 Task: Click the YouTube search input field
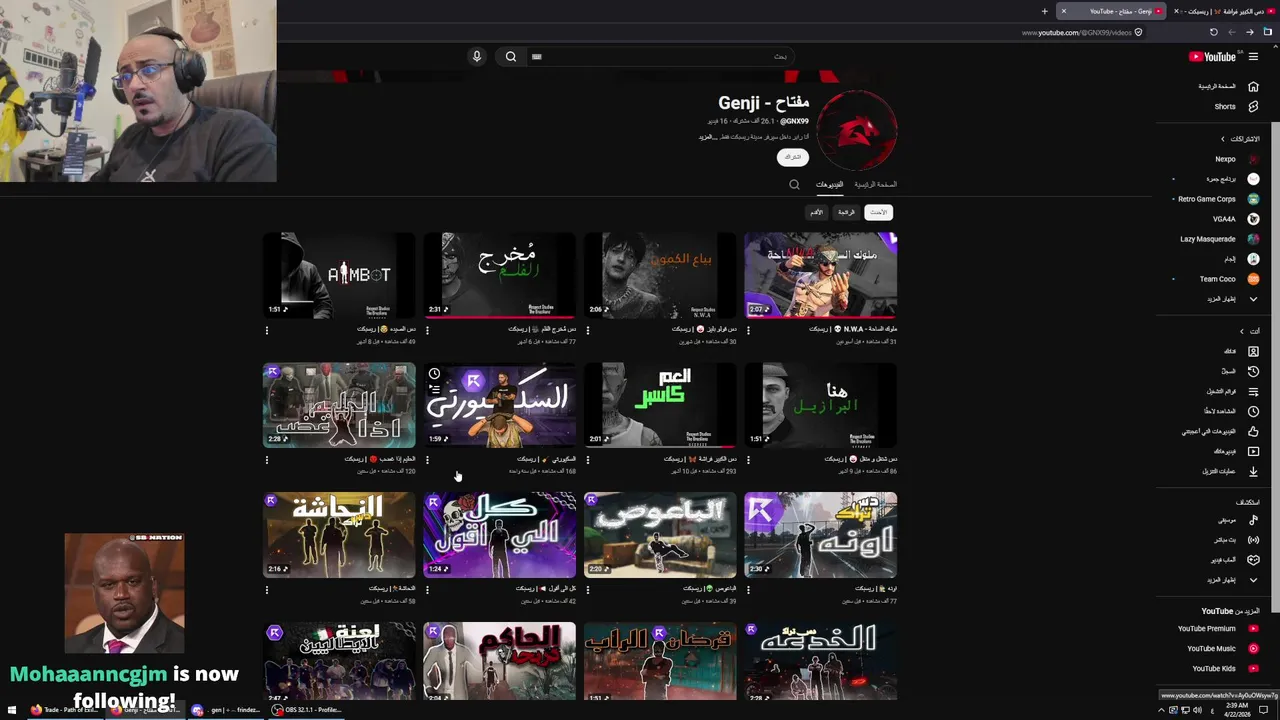pyautogui.click(x=660, y=56)
